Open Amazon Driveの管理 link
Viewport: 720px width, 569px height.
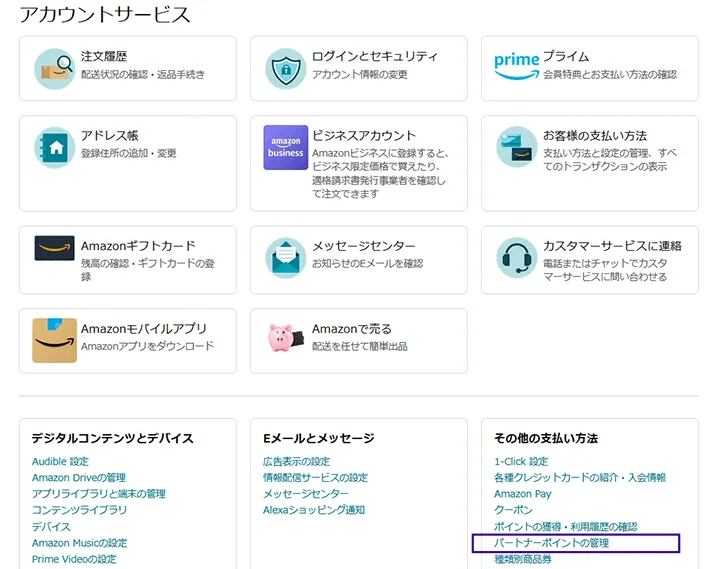(79, 478)
